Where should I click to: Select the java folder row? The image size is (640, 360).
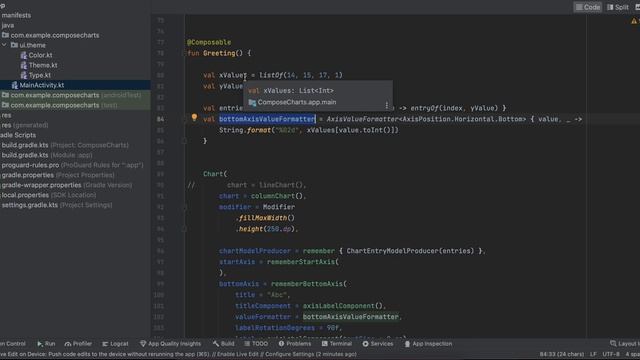[7, 25]
